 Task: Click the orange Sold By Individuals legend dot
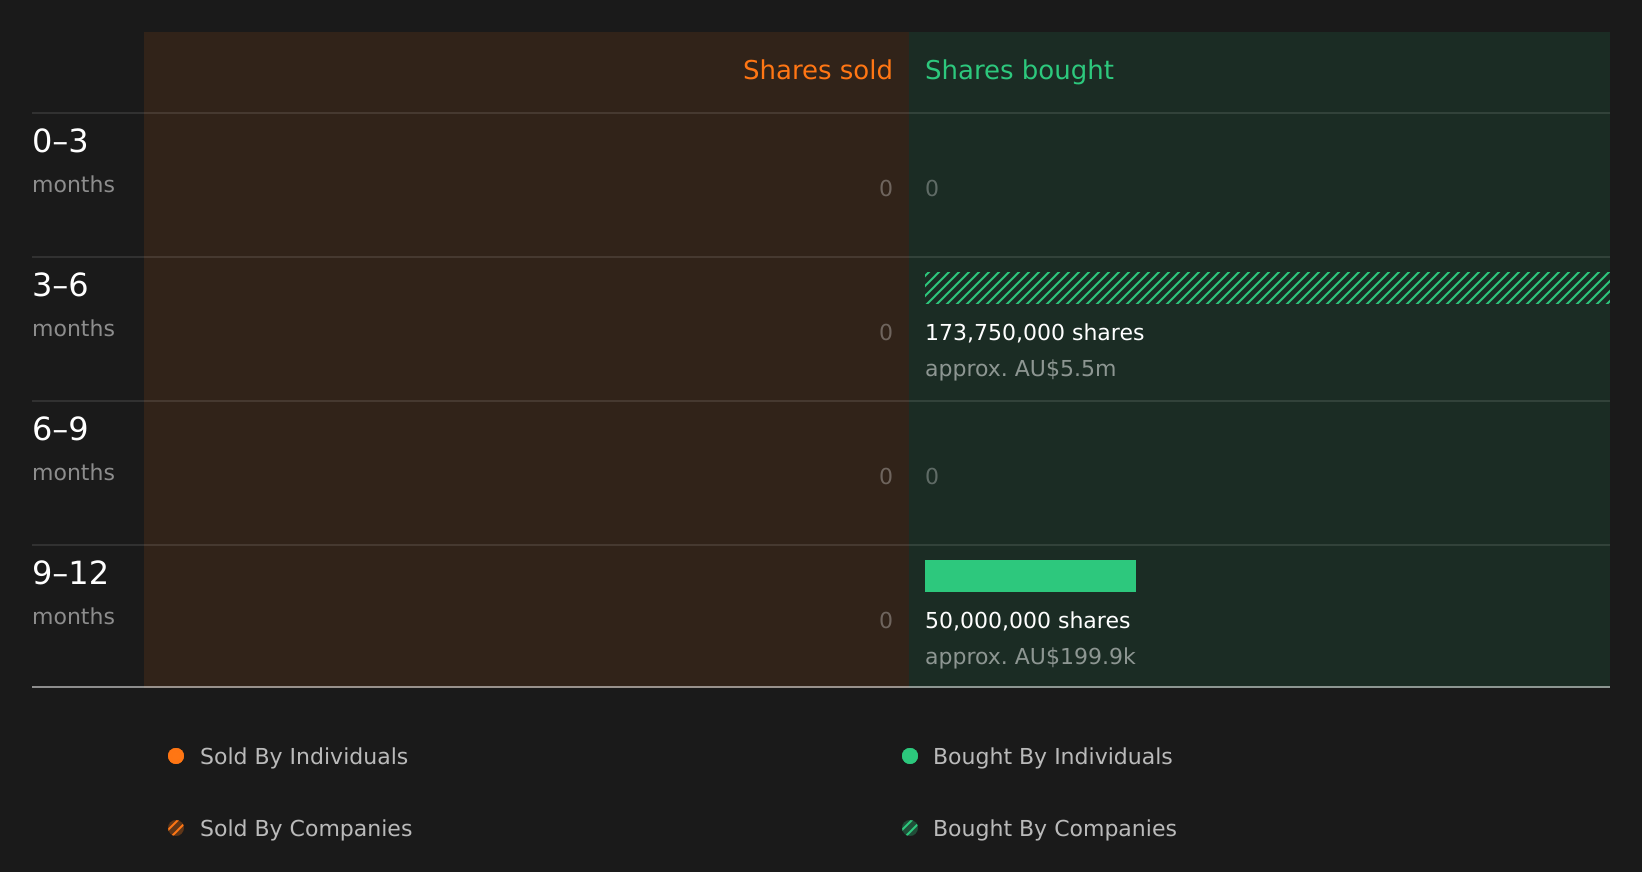coord(176,756)
